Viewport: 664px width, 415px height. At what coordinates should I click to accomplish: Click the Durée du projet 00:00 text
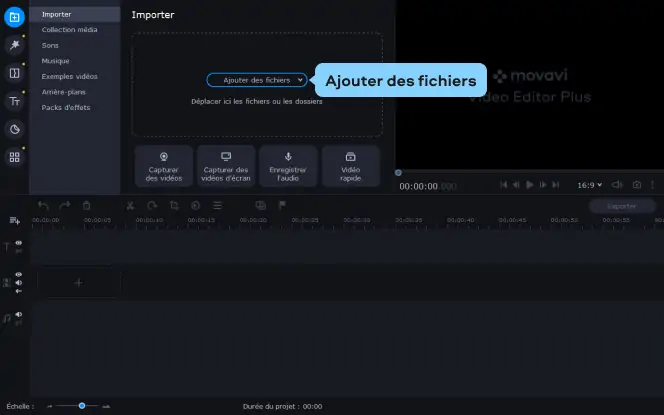(282, 407)
